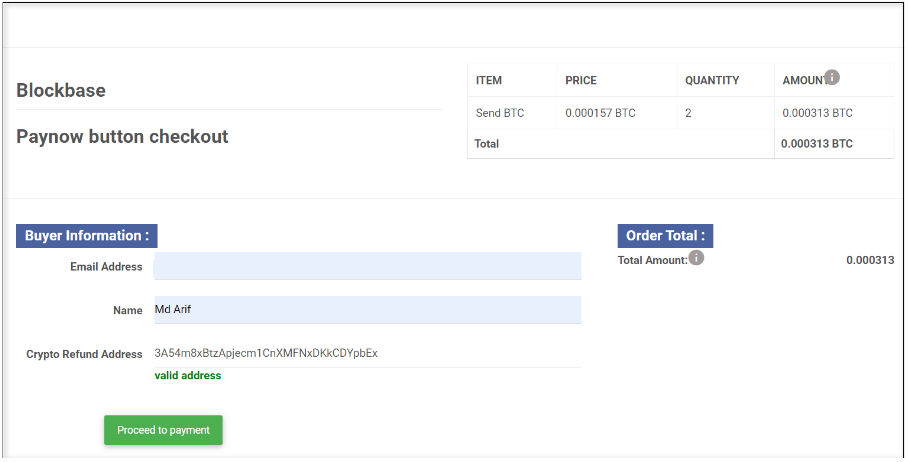The image size is (908, 462).
Task: Click the QUANTITY column header
Action: tap(712, 80)
